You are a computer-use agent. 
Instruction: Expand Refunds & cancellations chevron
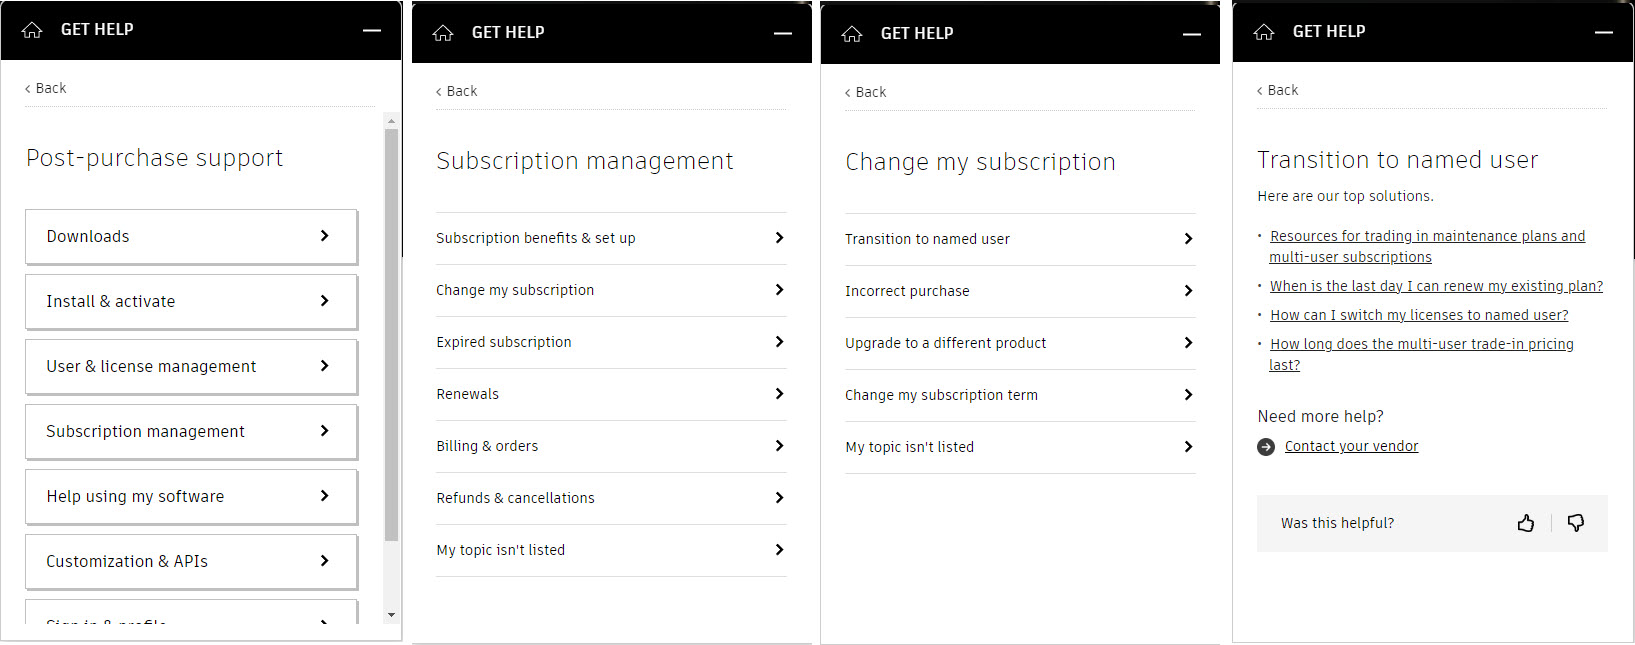(779, 498)
